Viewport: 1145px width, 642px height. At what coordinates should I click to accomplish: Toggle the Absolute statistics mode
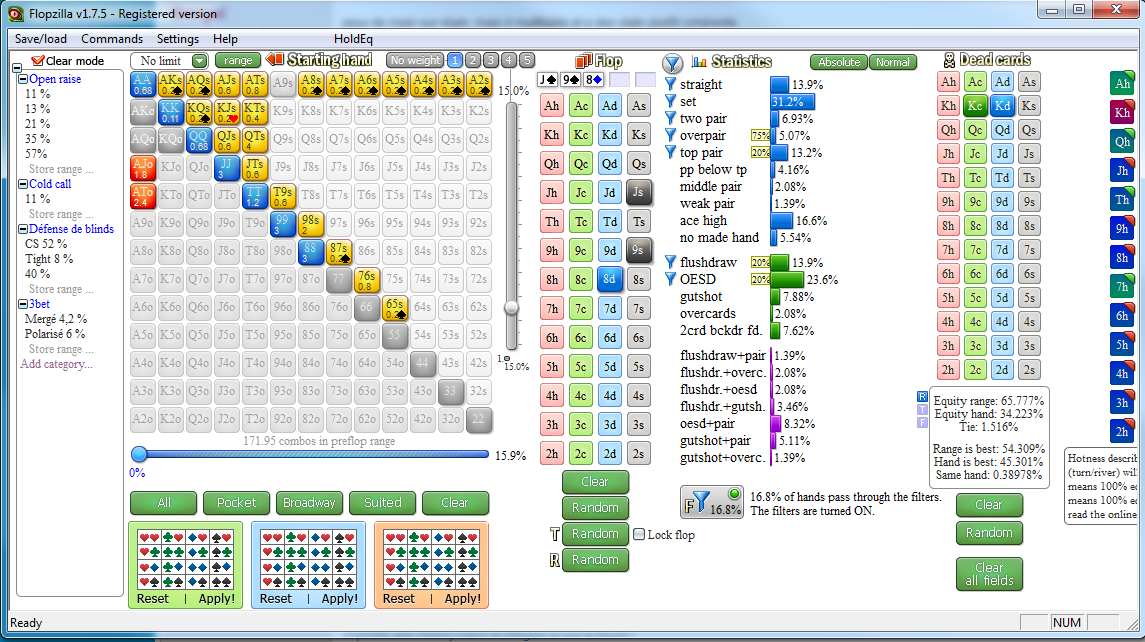[838, 62]
